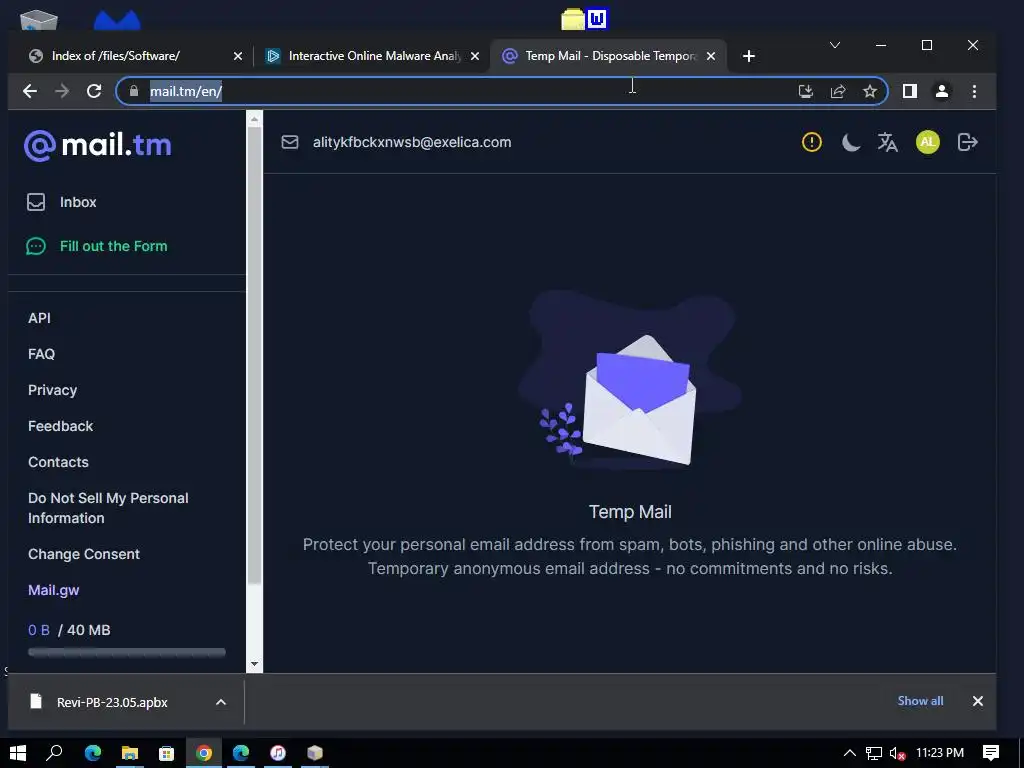Reload the current page
1024x768 pixels.
[94, 91]
